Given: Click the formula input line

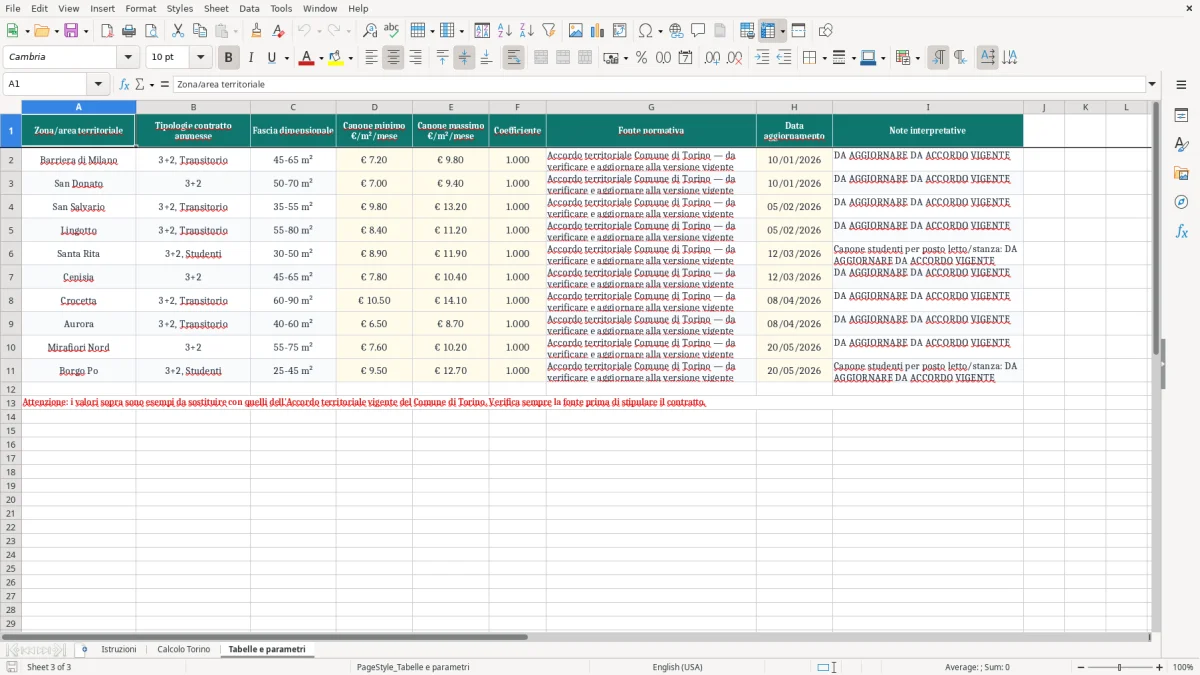Looking at the screenshot, I should [659, 85].
